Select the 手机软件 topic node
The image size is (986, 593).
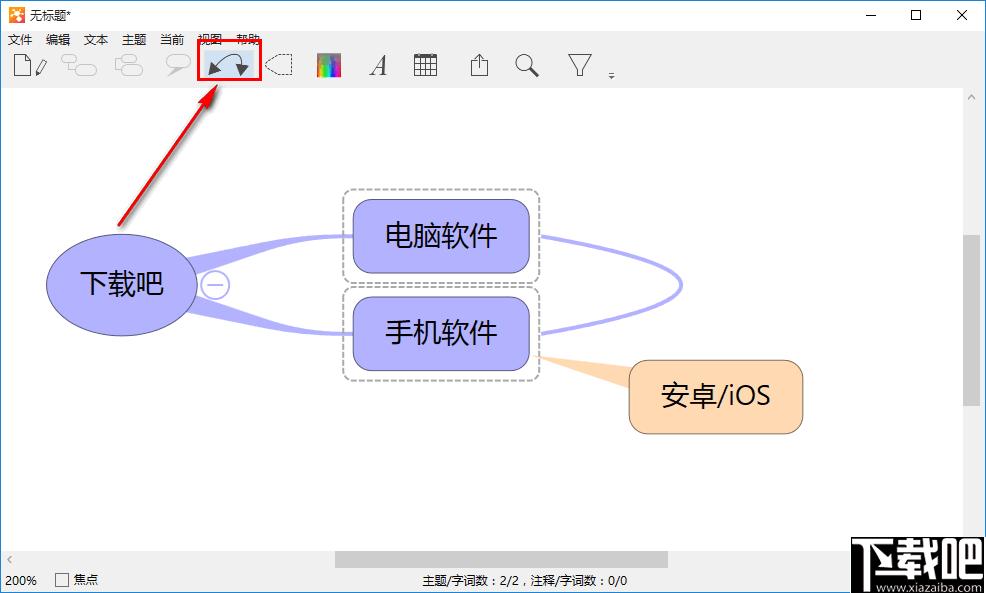(441, 333)
